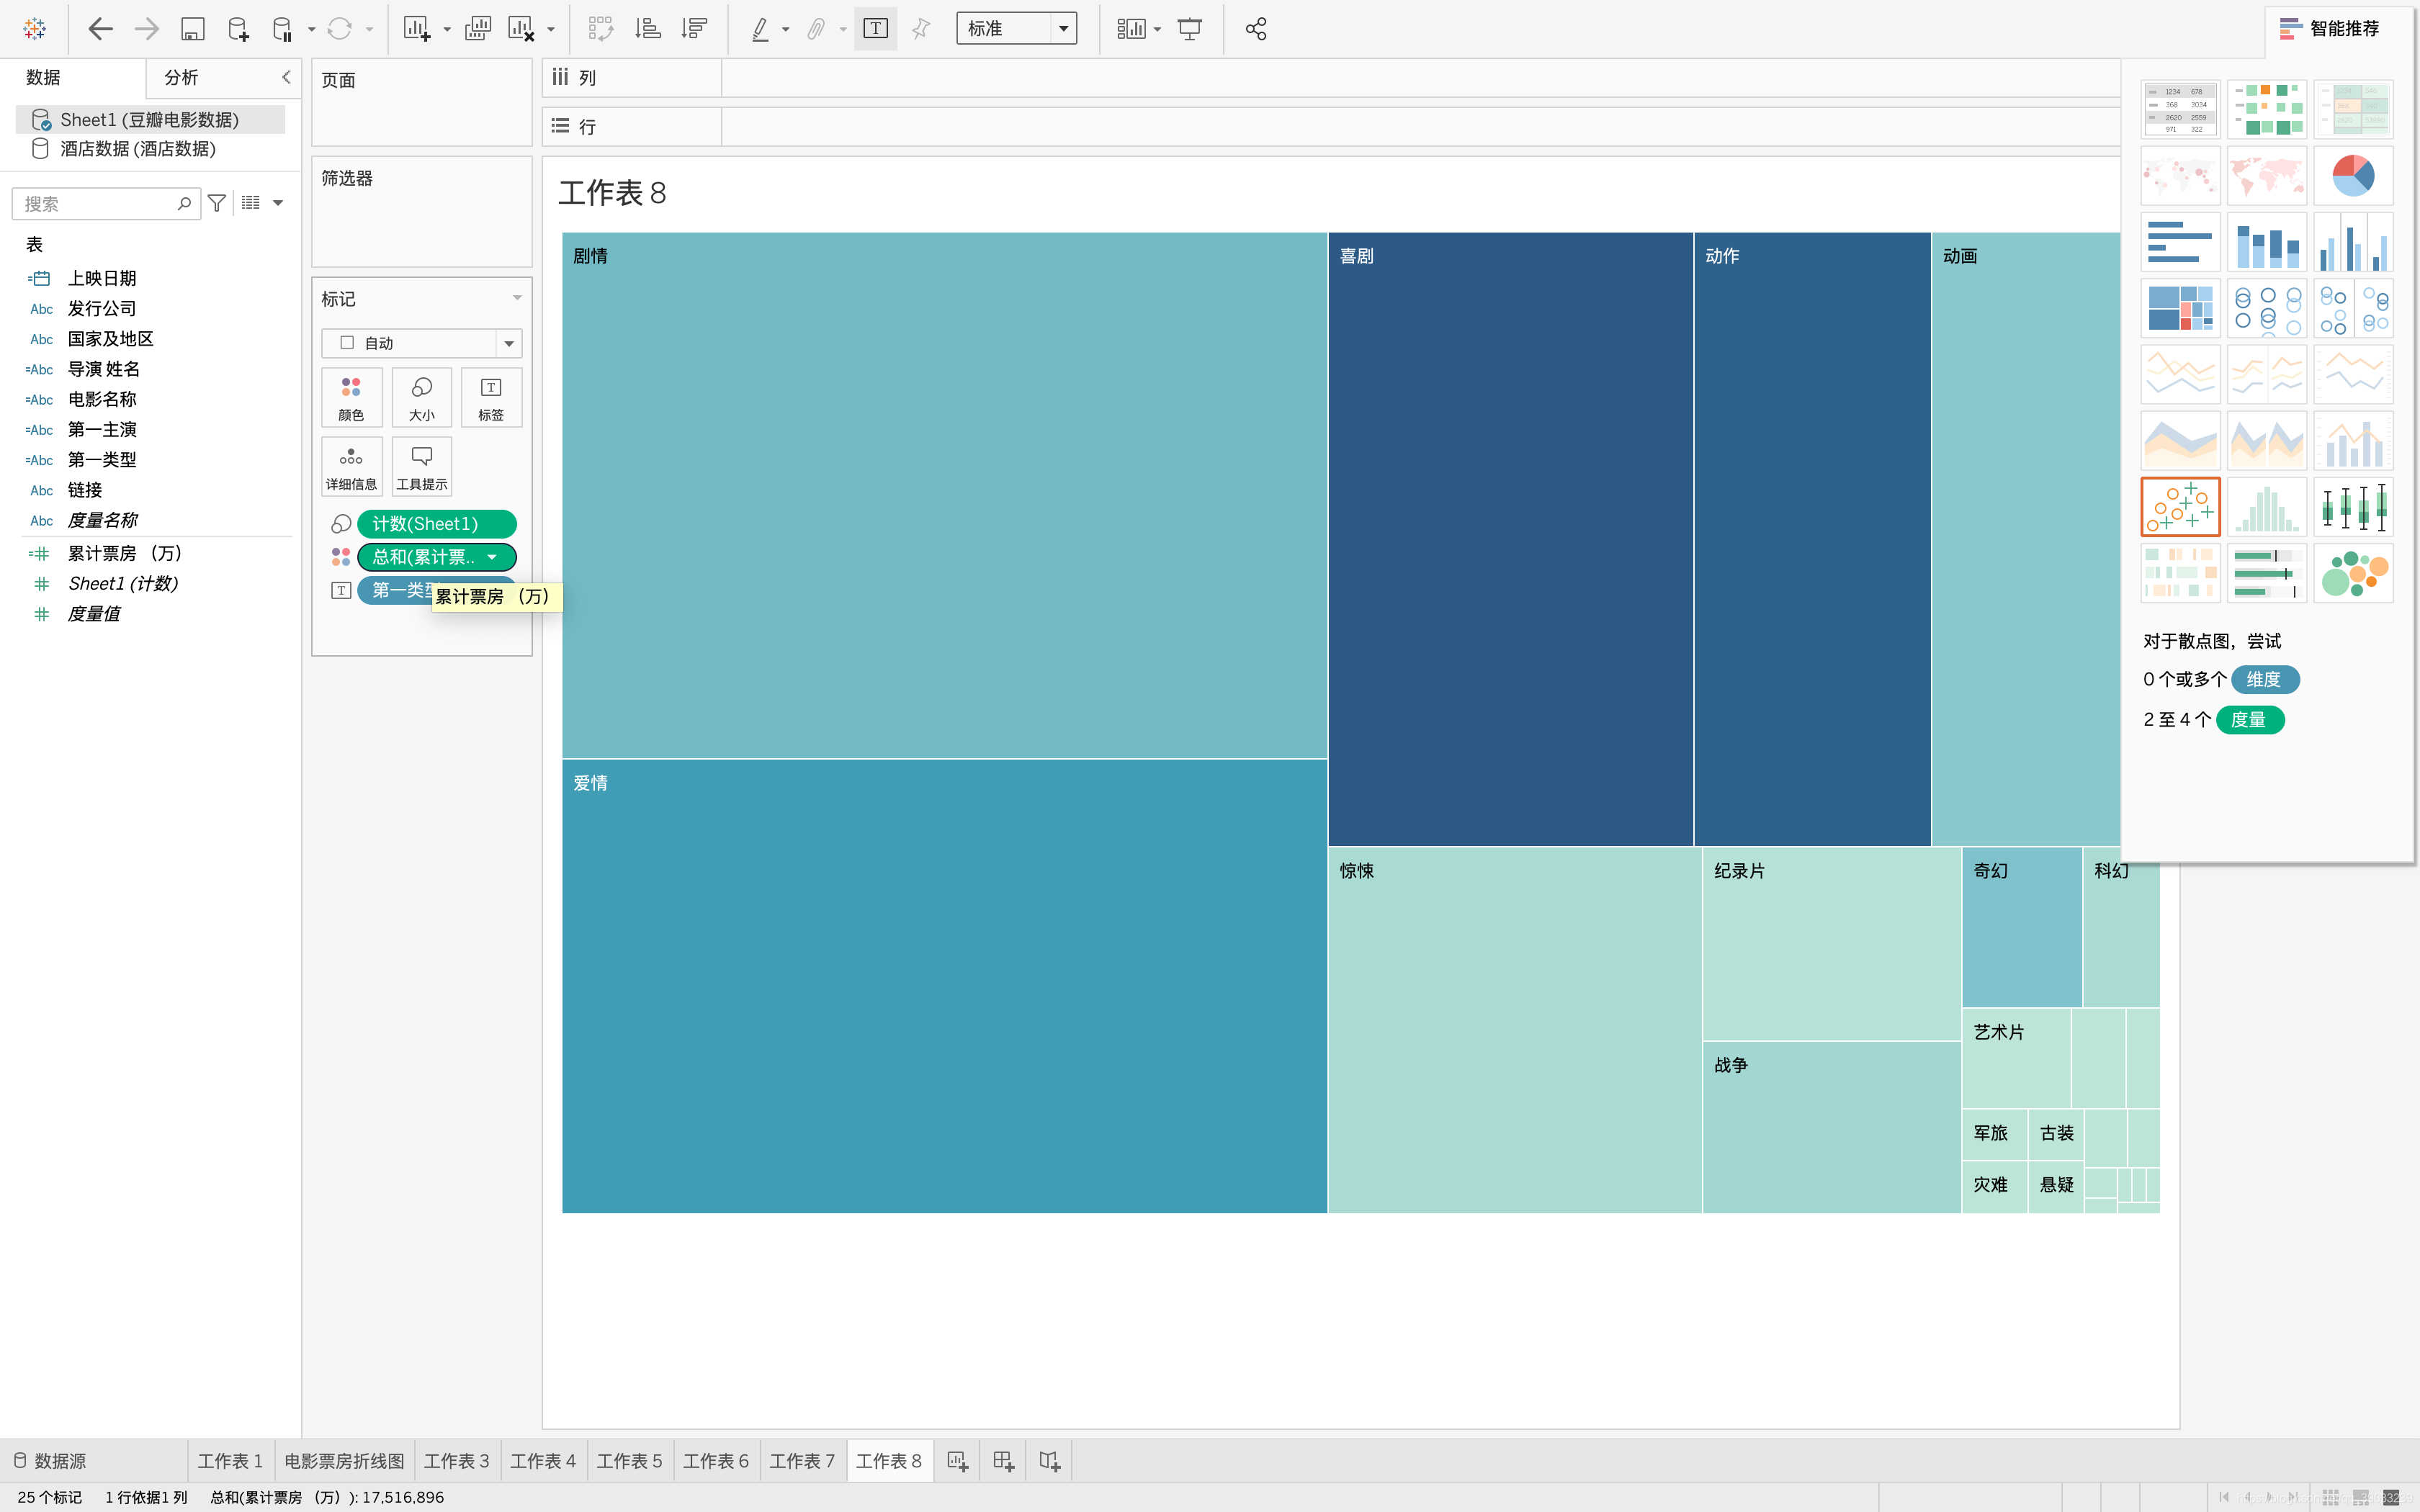Open the mark type dropdown
The image size is (2420, 1512).
pos(421,343)
